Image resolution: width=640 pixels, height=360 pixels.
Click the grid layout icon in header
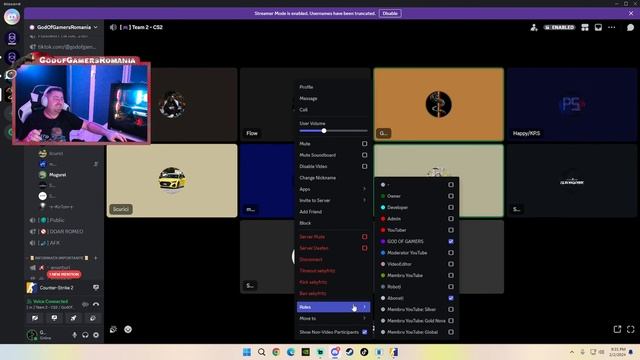coord(585,27)
